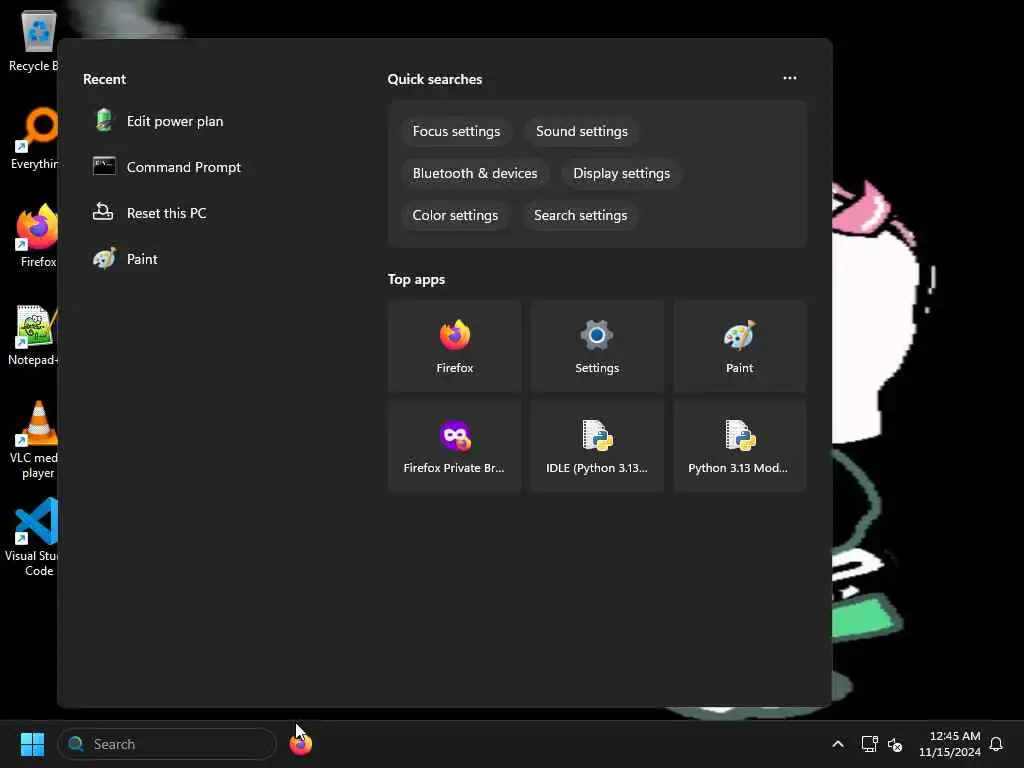Click the Firefox icon on taskbar
1024x768 pixels.
click(x=300, y=744)
